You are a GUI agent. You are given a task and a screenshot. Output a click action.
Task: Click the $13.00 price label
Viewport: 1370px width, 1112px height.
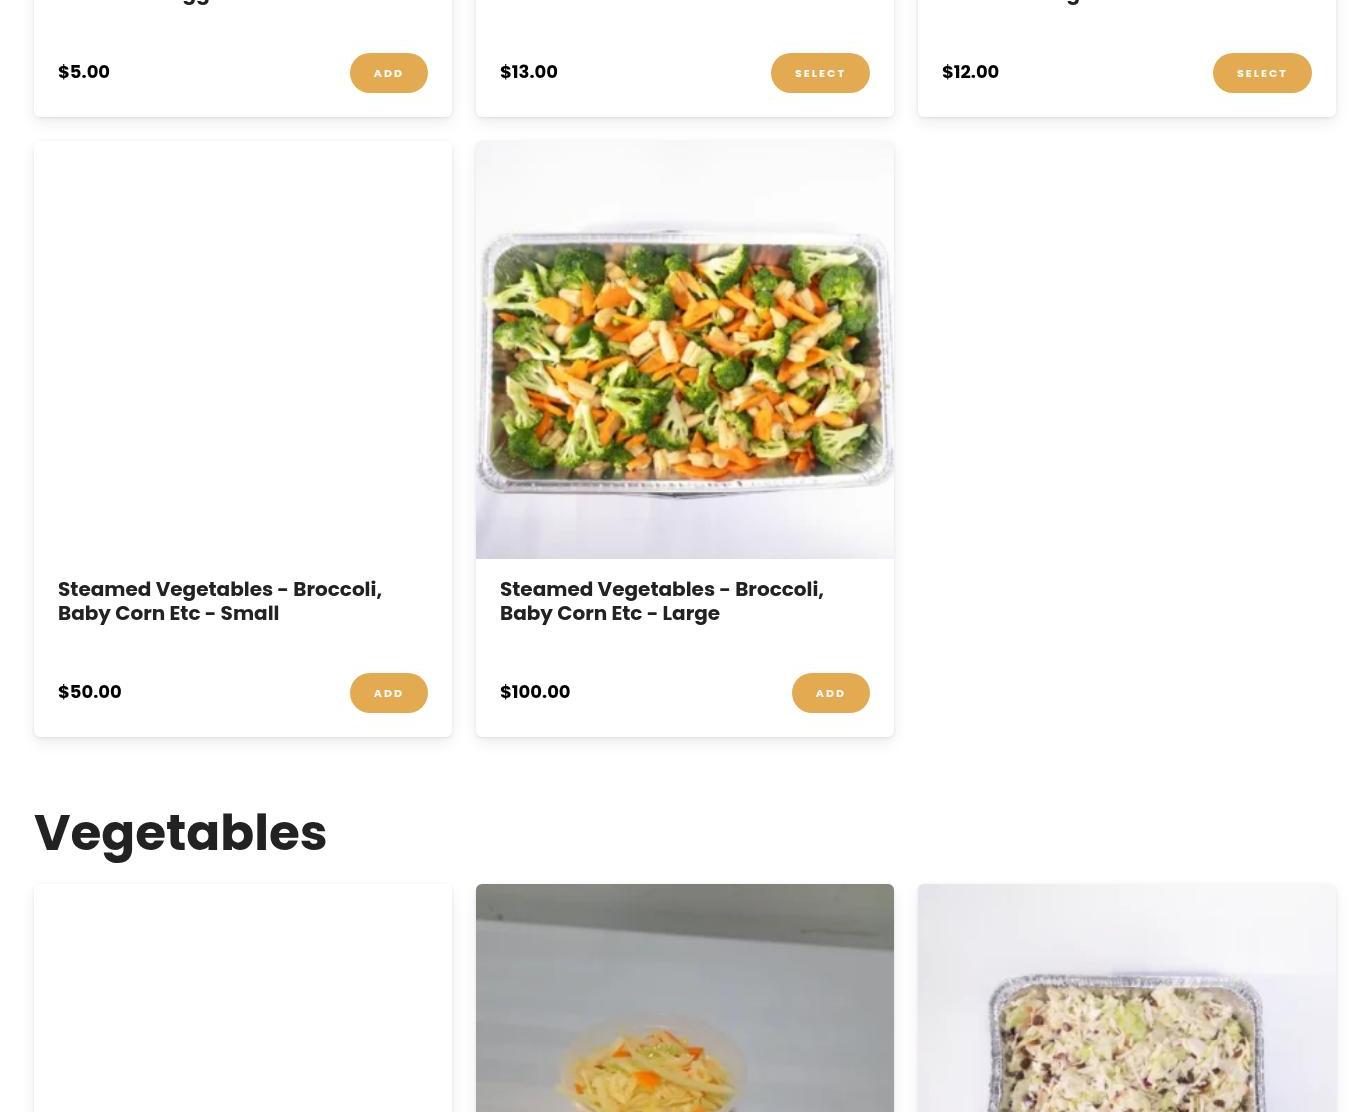click(x=529, y=72)
